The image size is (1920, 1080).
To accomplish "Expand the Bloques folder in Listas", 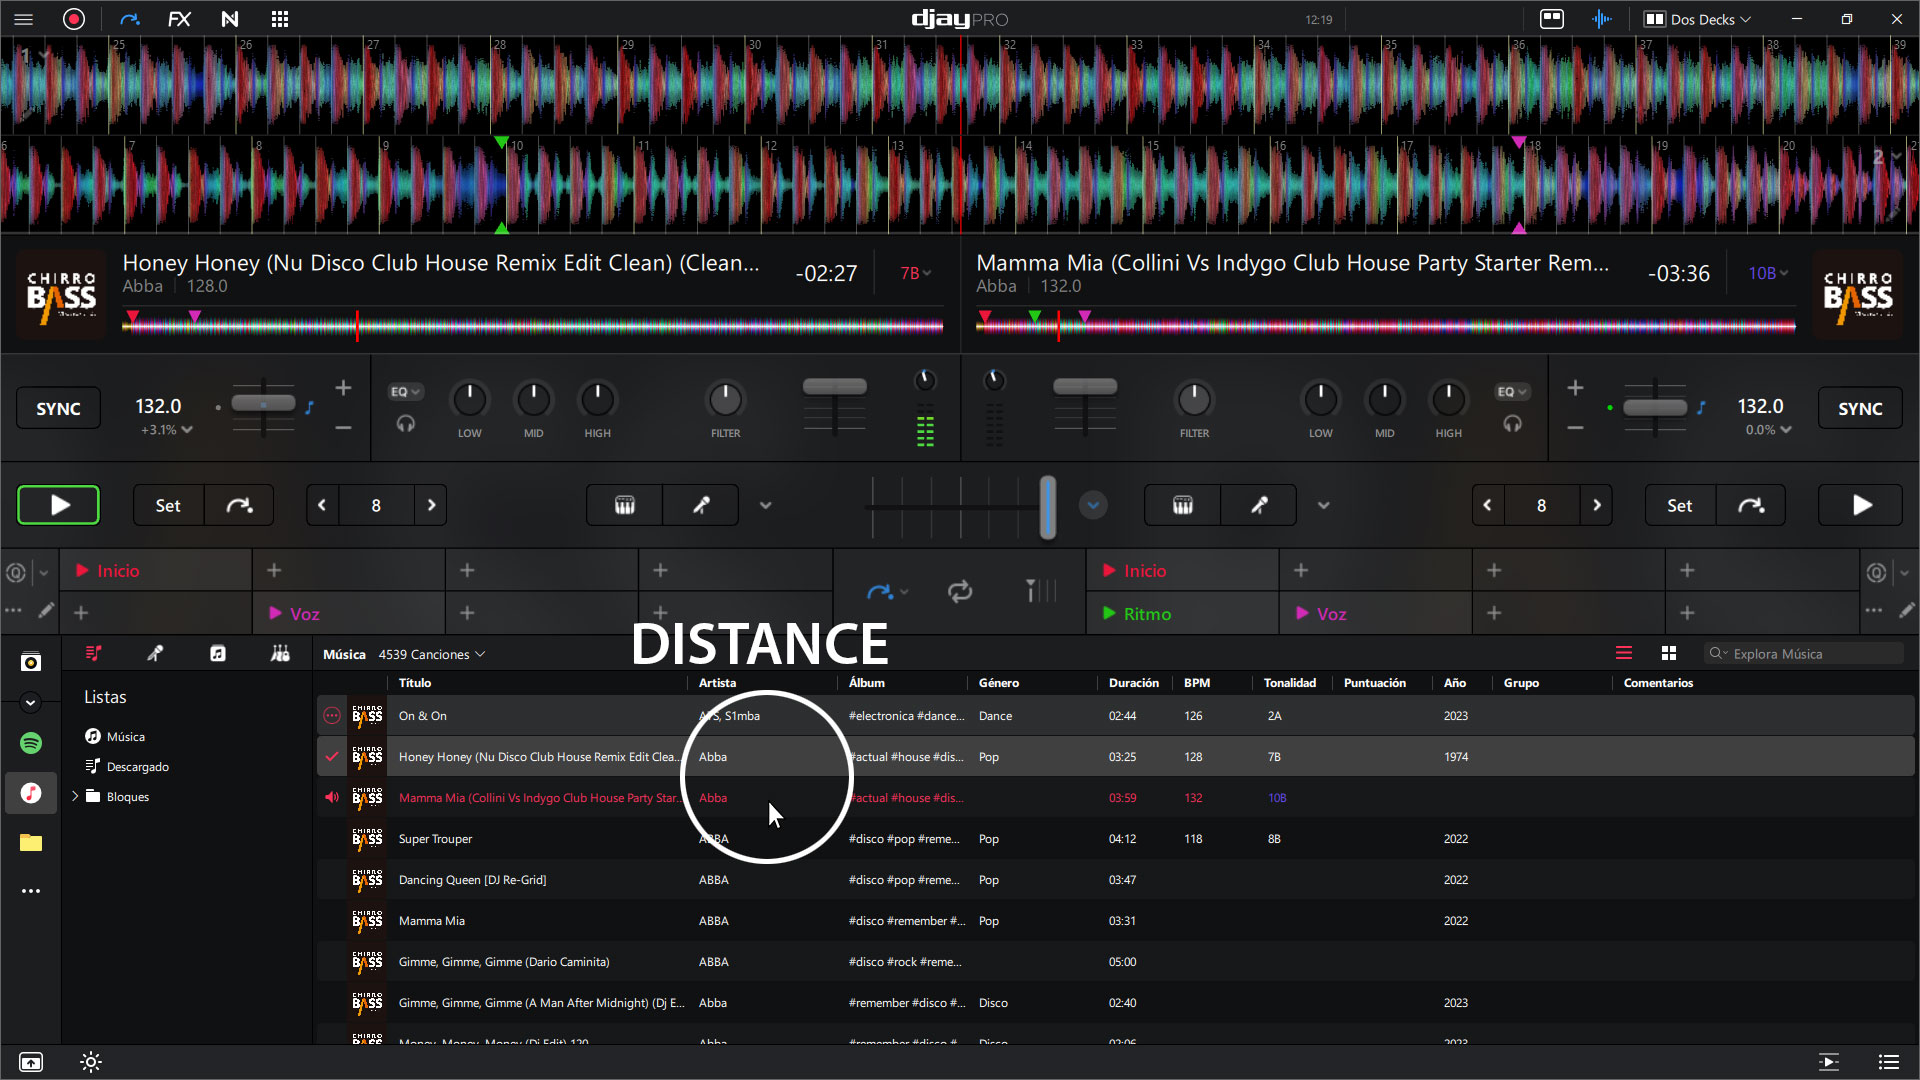I will click(75, 797).
